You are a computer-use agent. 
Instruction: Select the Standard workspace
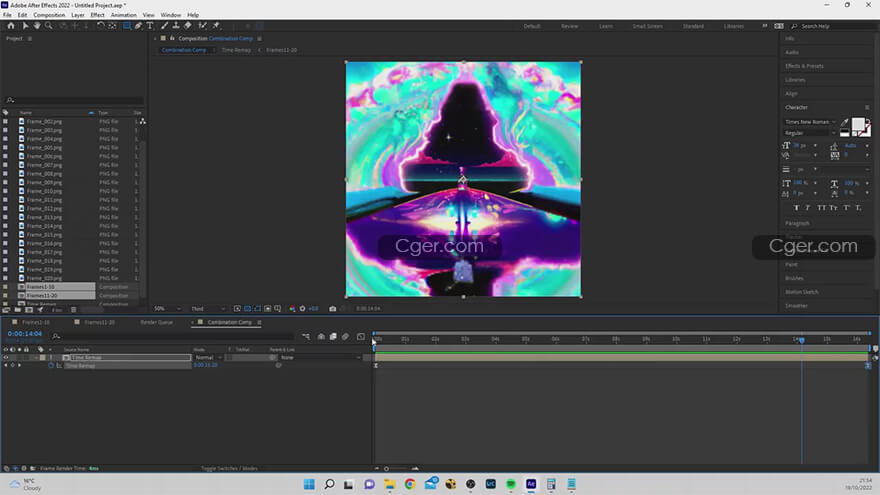click(x=693, y=26)
